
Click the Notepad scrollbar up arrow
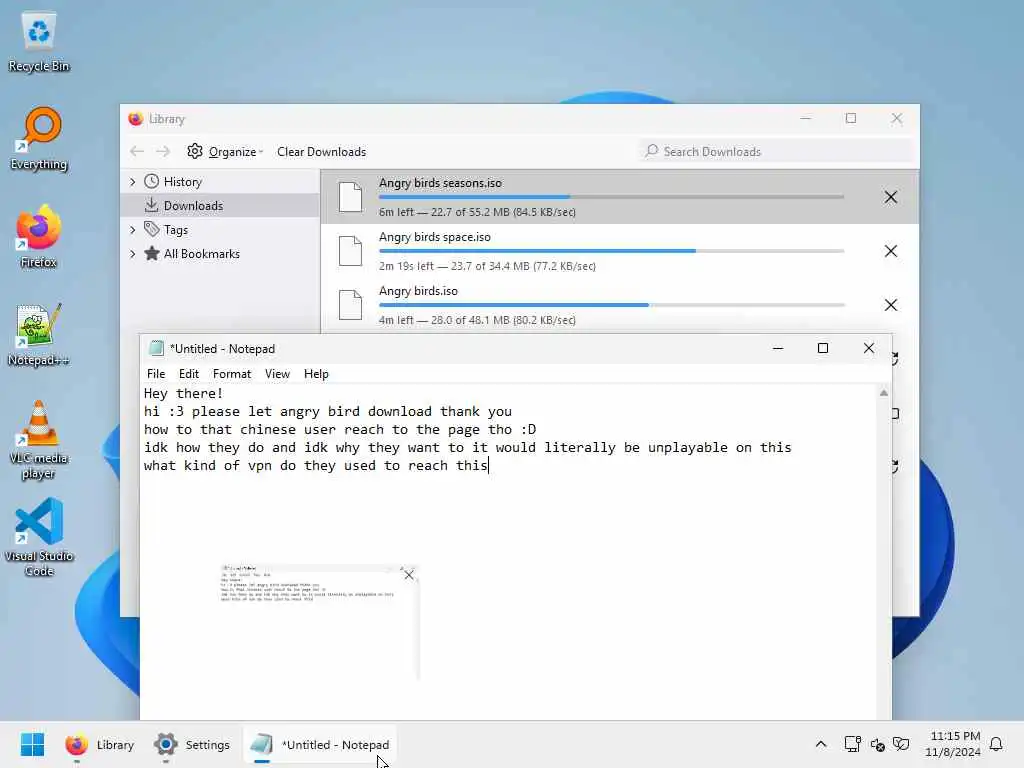click(884, 393)
